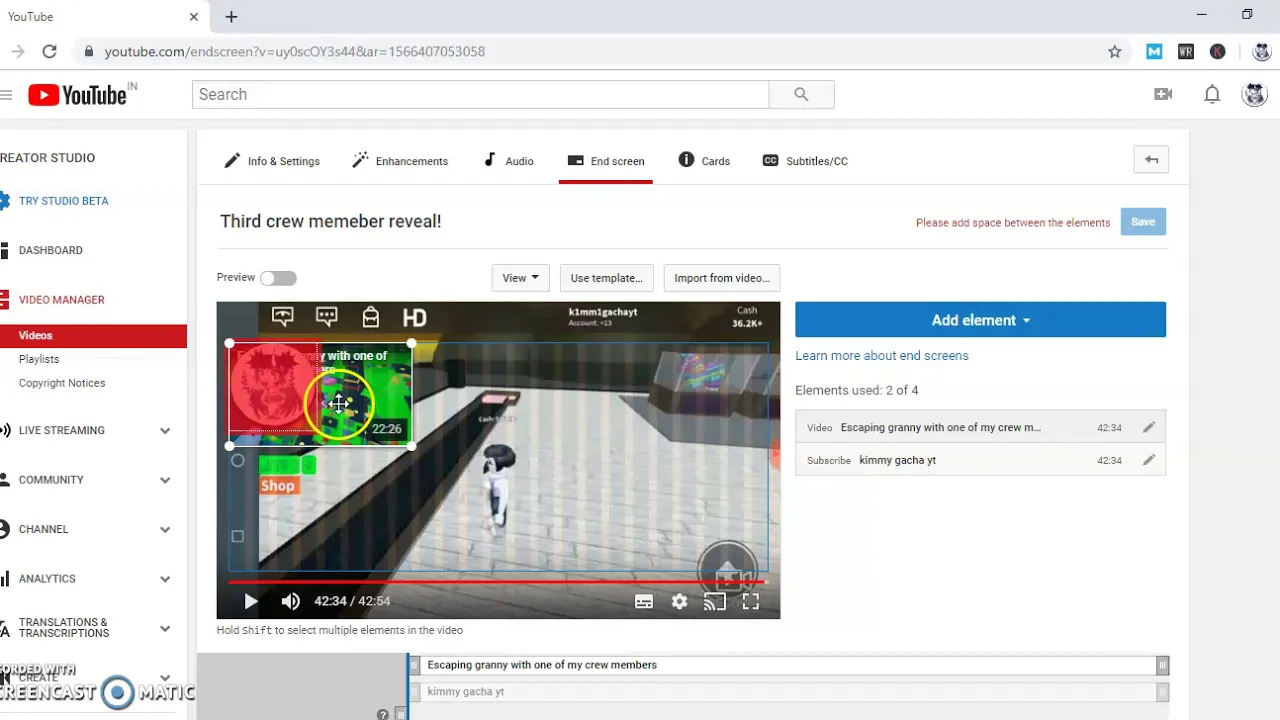The image size is (1280, 720).
Task: Expand the Analytics section
Action: click(x=165, y=579)
